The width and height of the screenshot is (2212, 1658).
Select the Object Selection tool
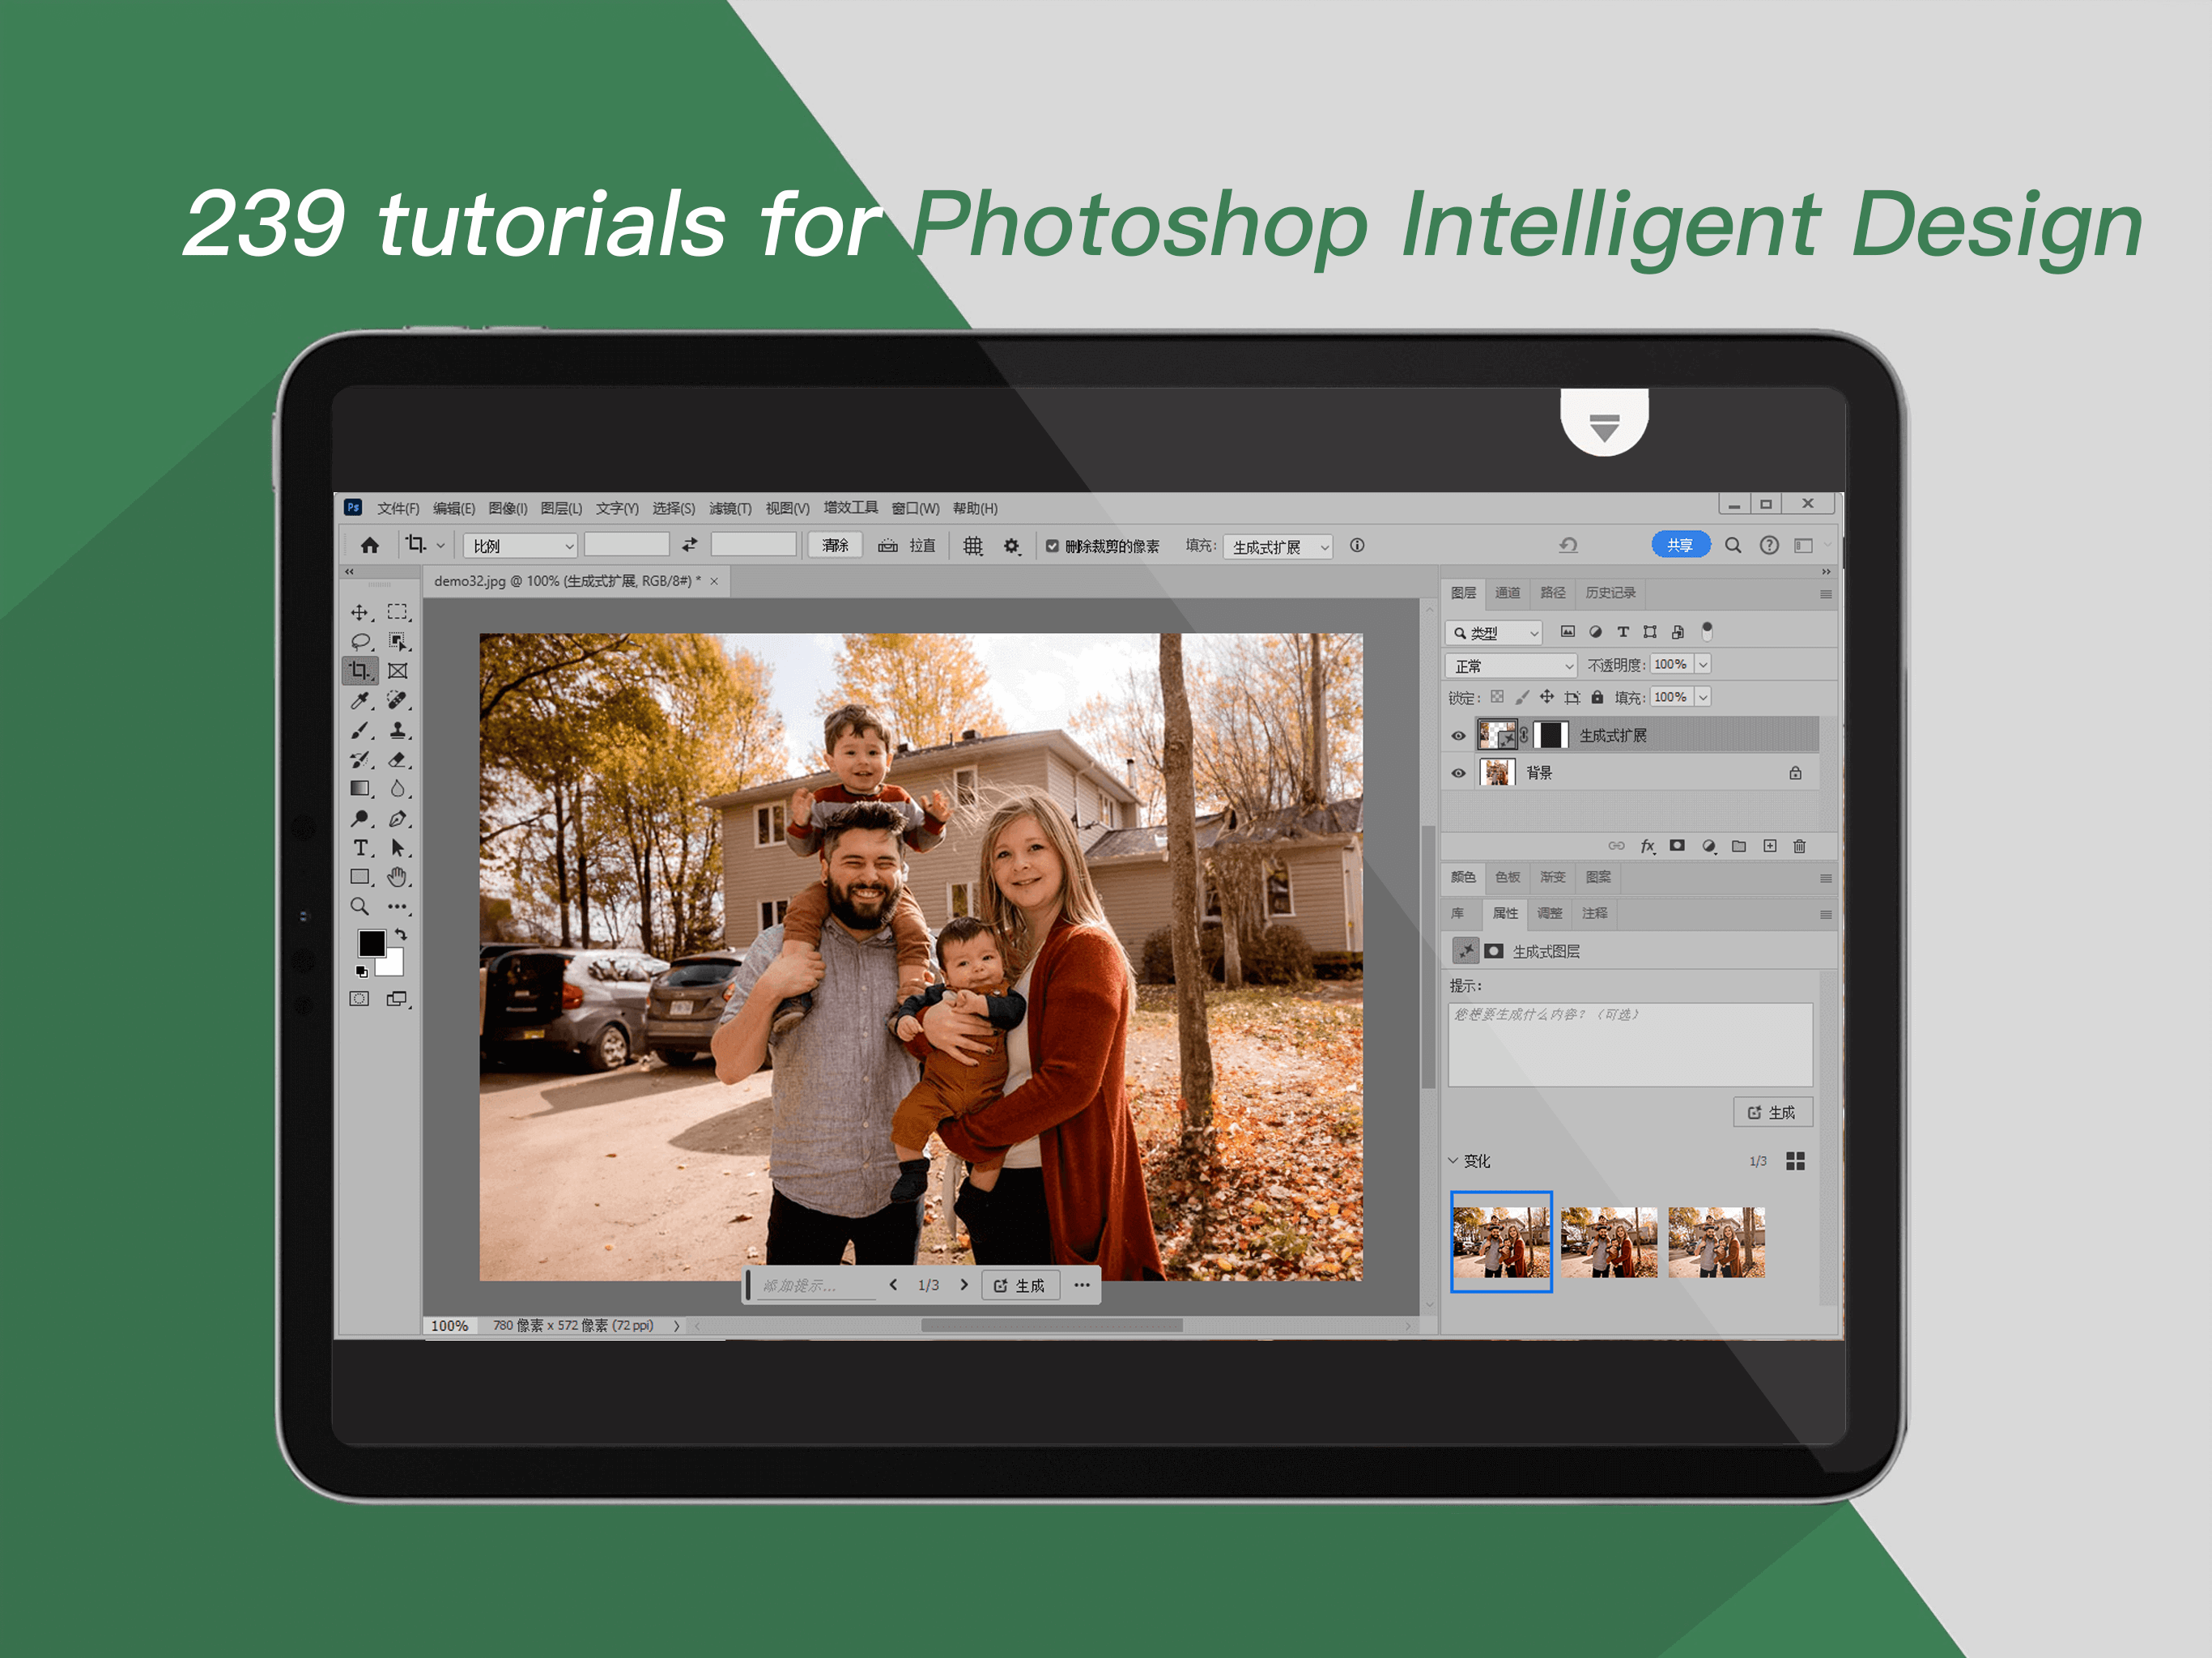click(398, 641)
